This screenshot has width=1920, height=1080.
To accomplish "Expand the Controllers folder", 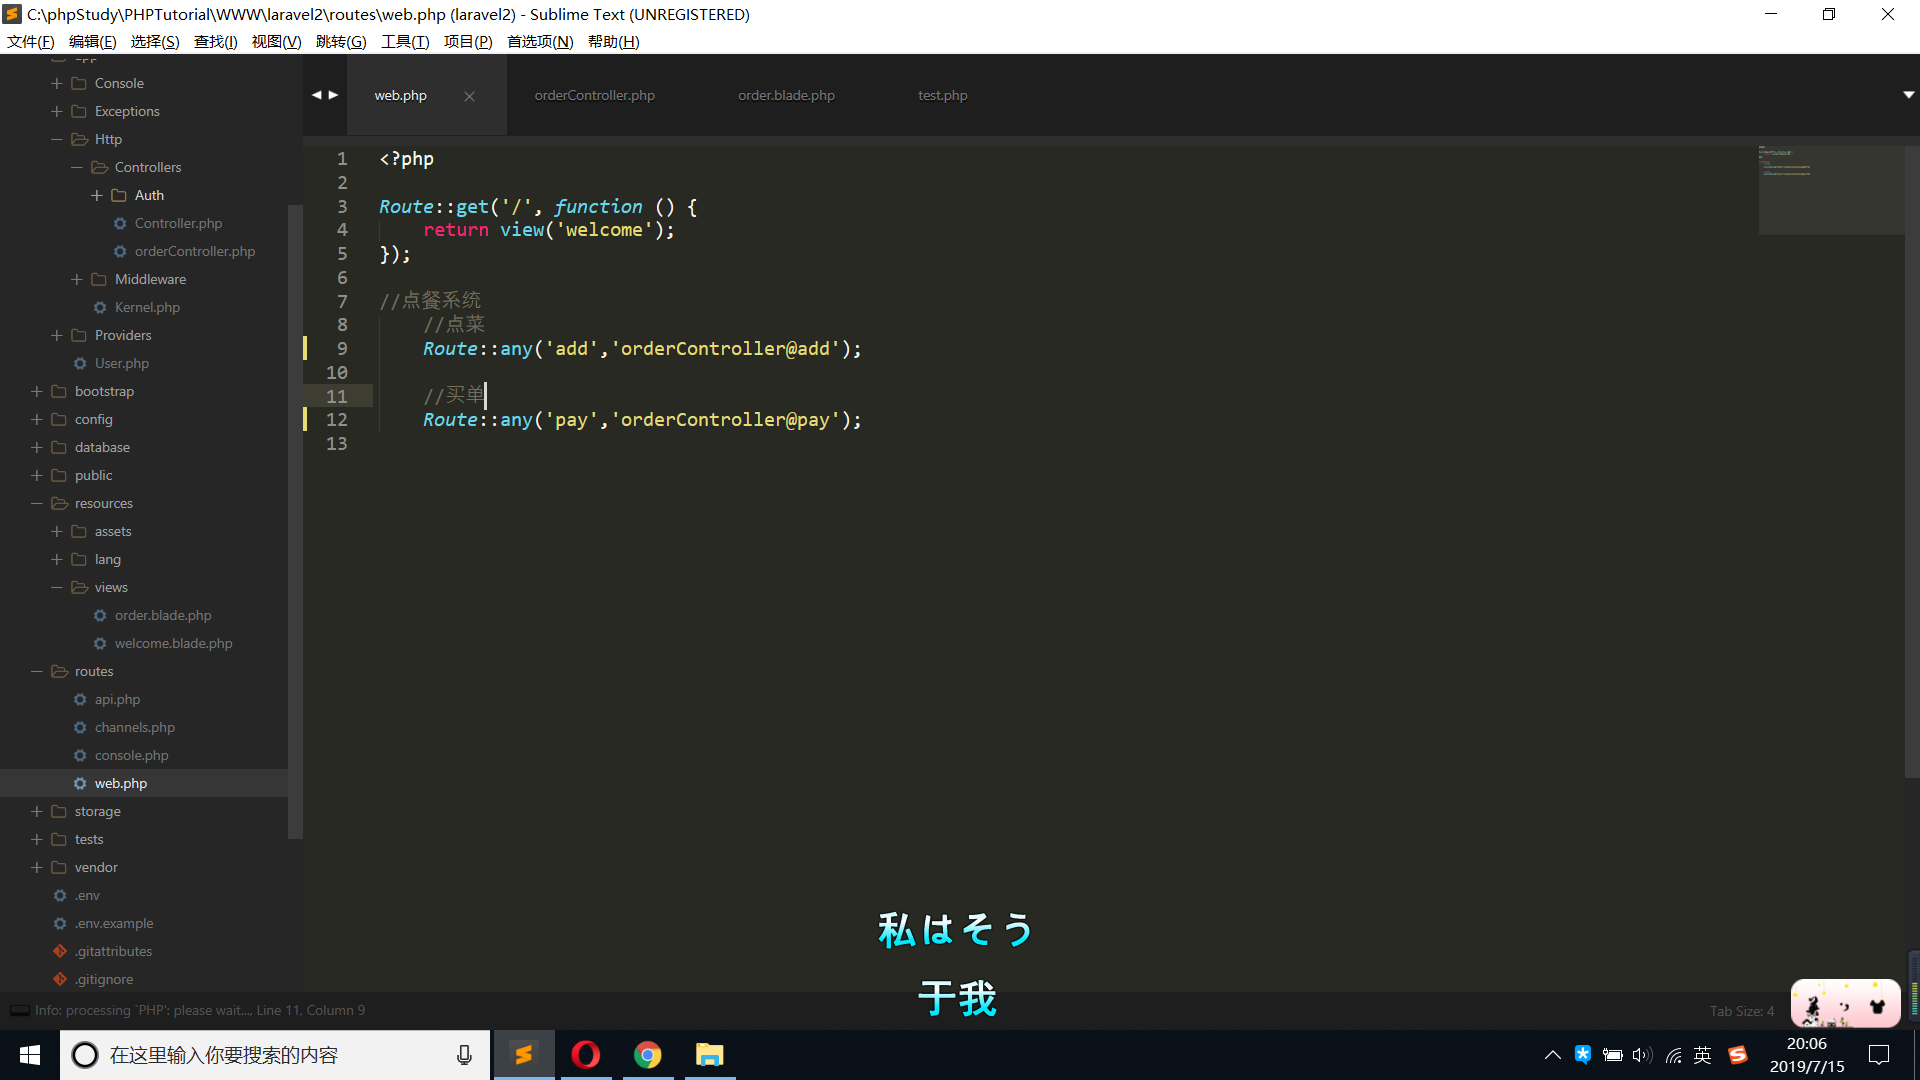I will (x=76, y=167).
